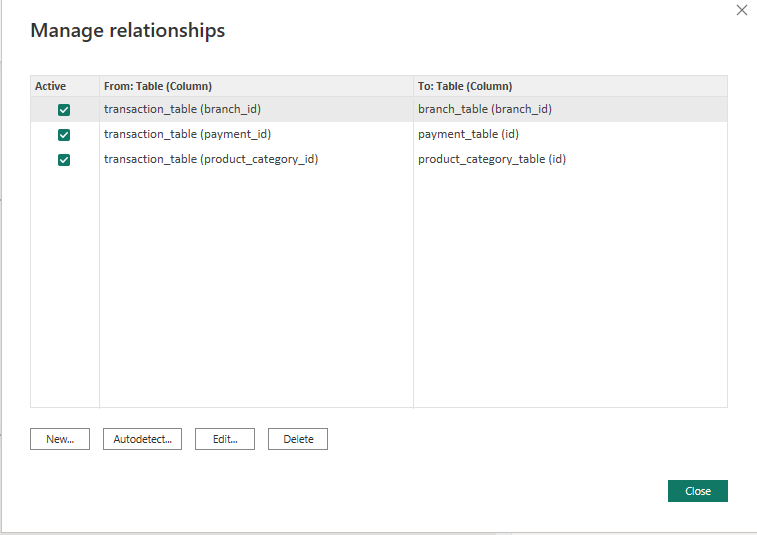Viewport: 757px width, 535px height.
Task: Click the To: Table (Column) header
Action: click(x=465, y=86)
